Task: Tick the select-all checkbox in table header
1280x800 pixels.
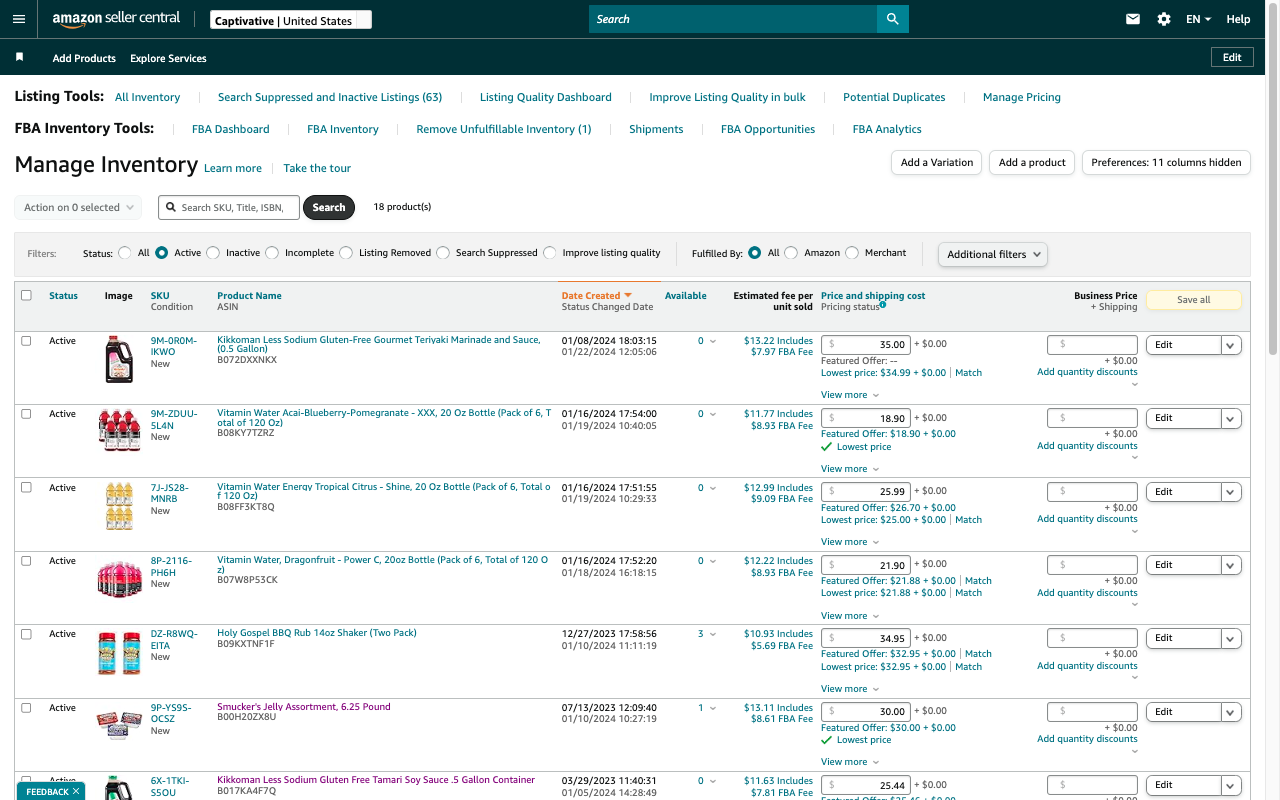Action: (26, 295)
